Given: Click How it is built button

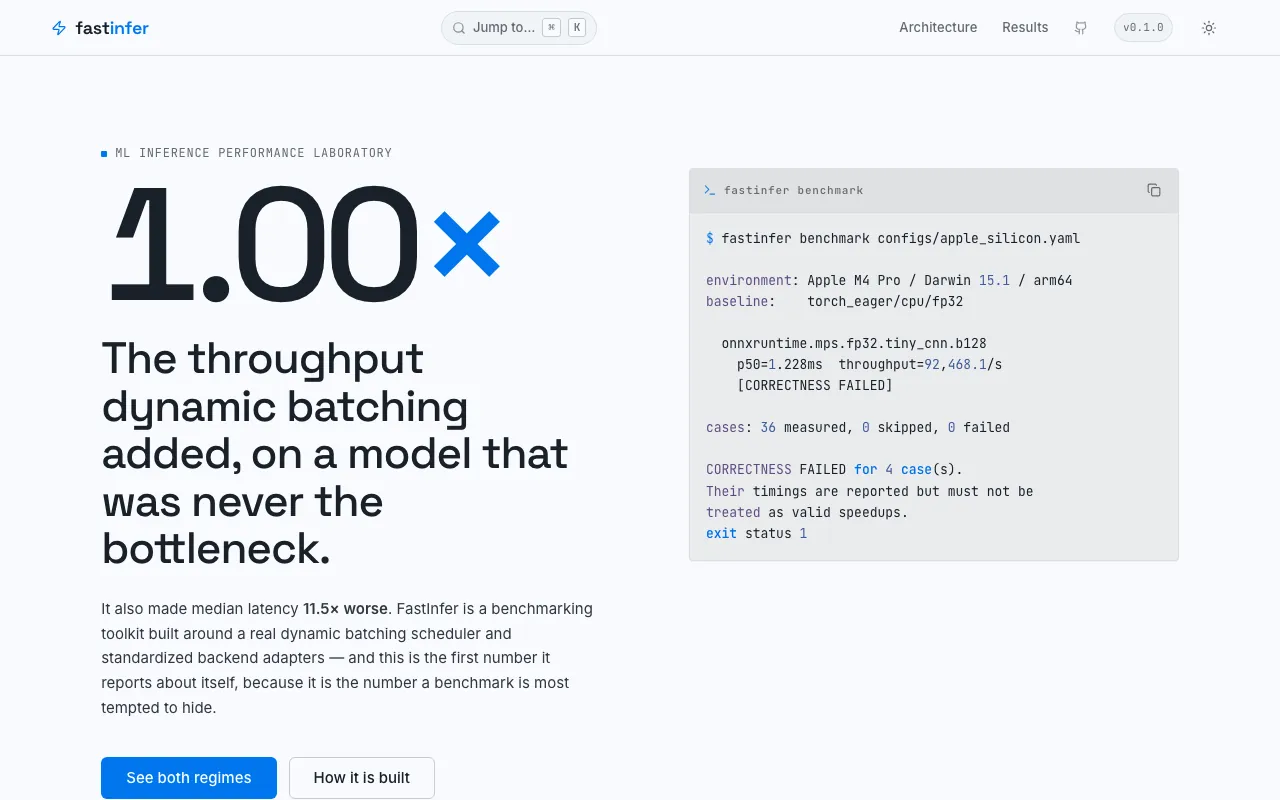Looking at the screenshot, I should pyautogui.click(x=362, y=778).
